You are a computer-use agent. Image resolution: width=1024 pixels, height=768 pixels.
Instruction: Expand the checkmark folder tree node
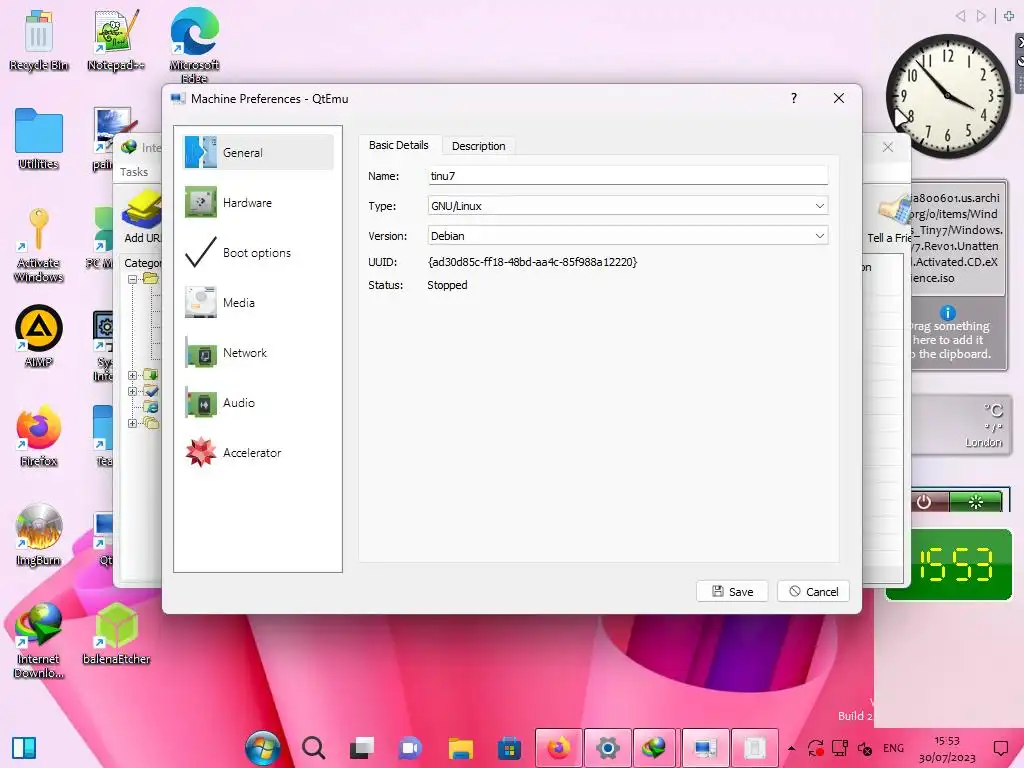pyautogui.click(x=133, y=391)
